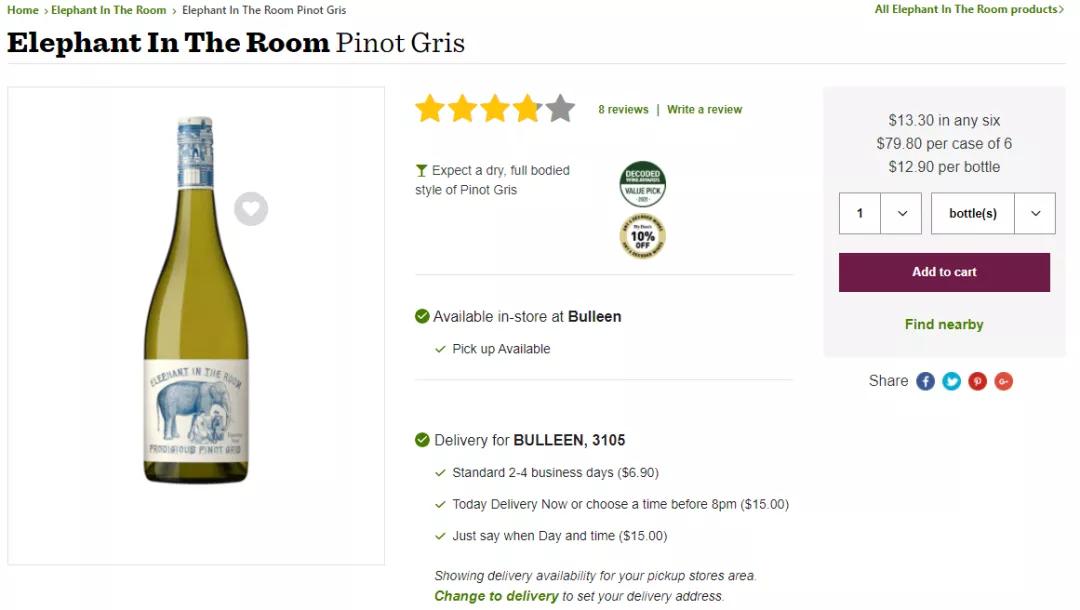
Task: Share product on Pinterest
Action: click(977, 381)
